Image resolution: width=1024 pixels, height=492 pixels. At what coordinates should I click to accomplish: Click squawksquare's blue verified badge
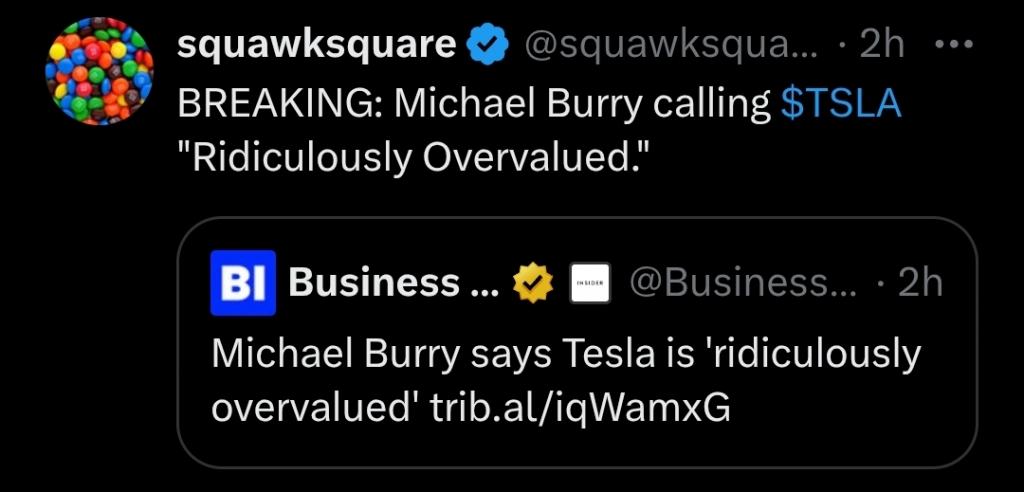485,46
